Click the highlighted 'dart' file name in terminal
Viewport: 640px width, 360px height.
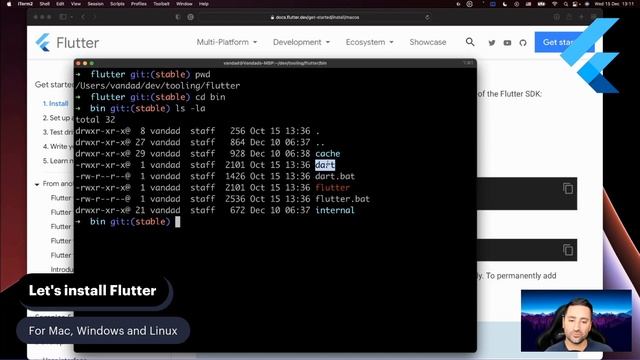click(x=325, y=165)
